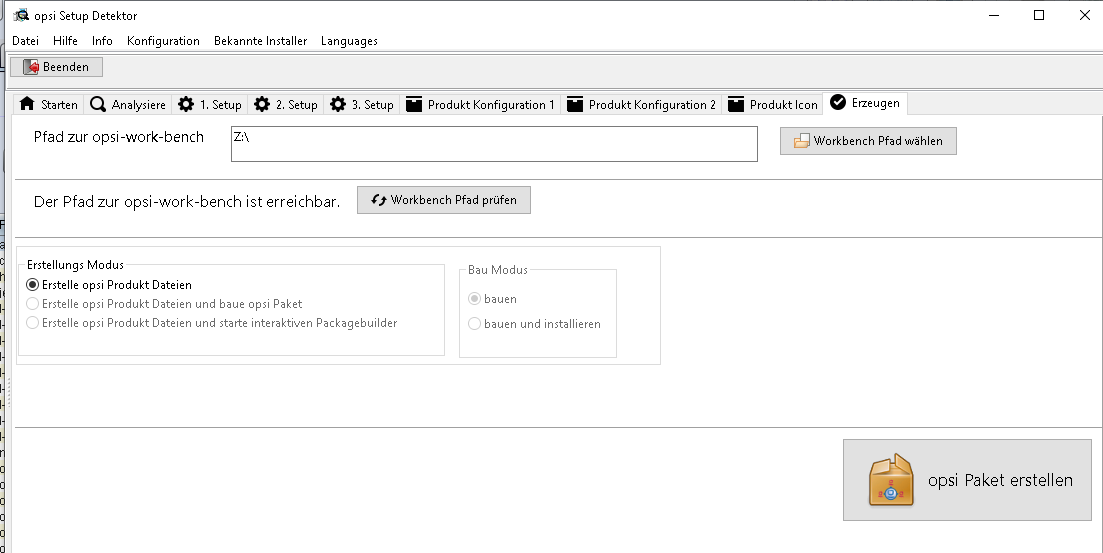Choose 'Erstelle opsi Produkt Dateien und baue opsi Paket'
Screen dimensions: 1103x553
coord(33,304)
